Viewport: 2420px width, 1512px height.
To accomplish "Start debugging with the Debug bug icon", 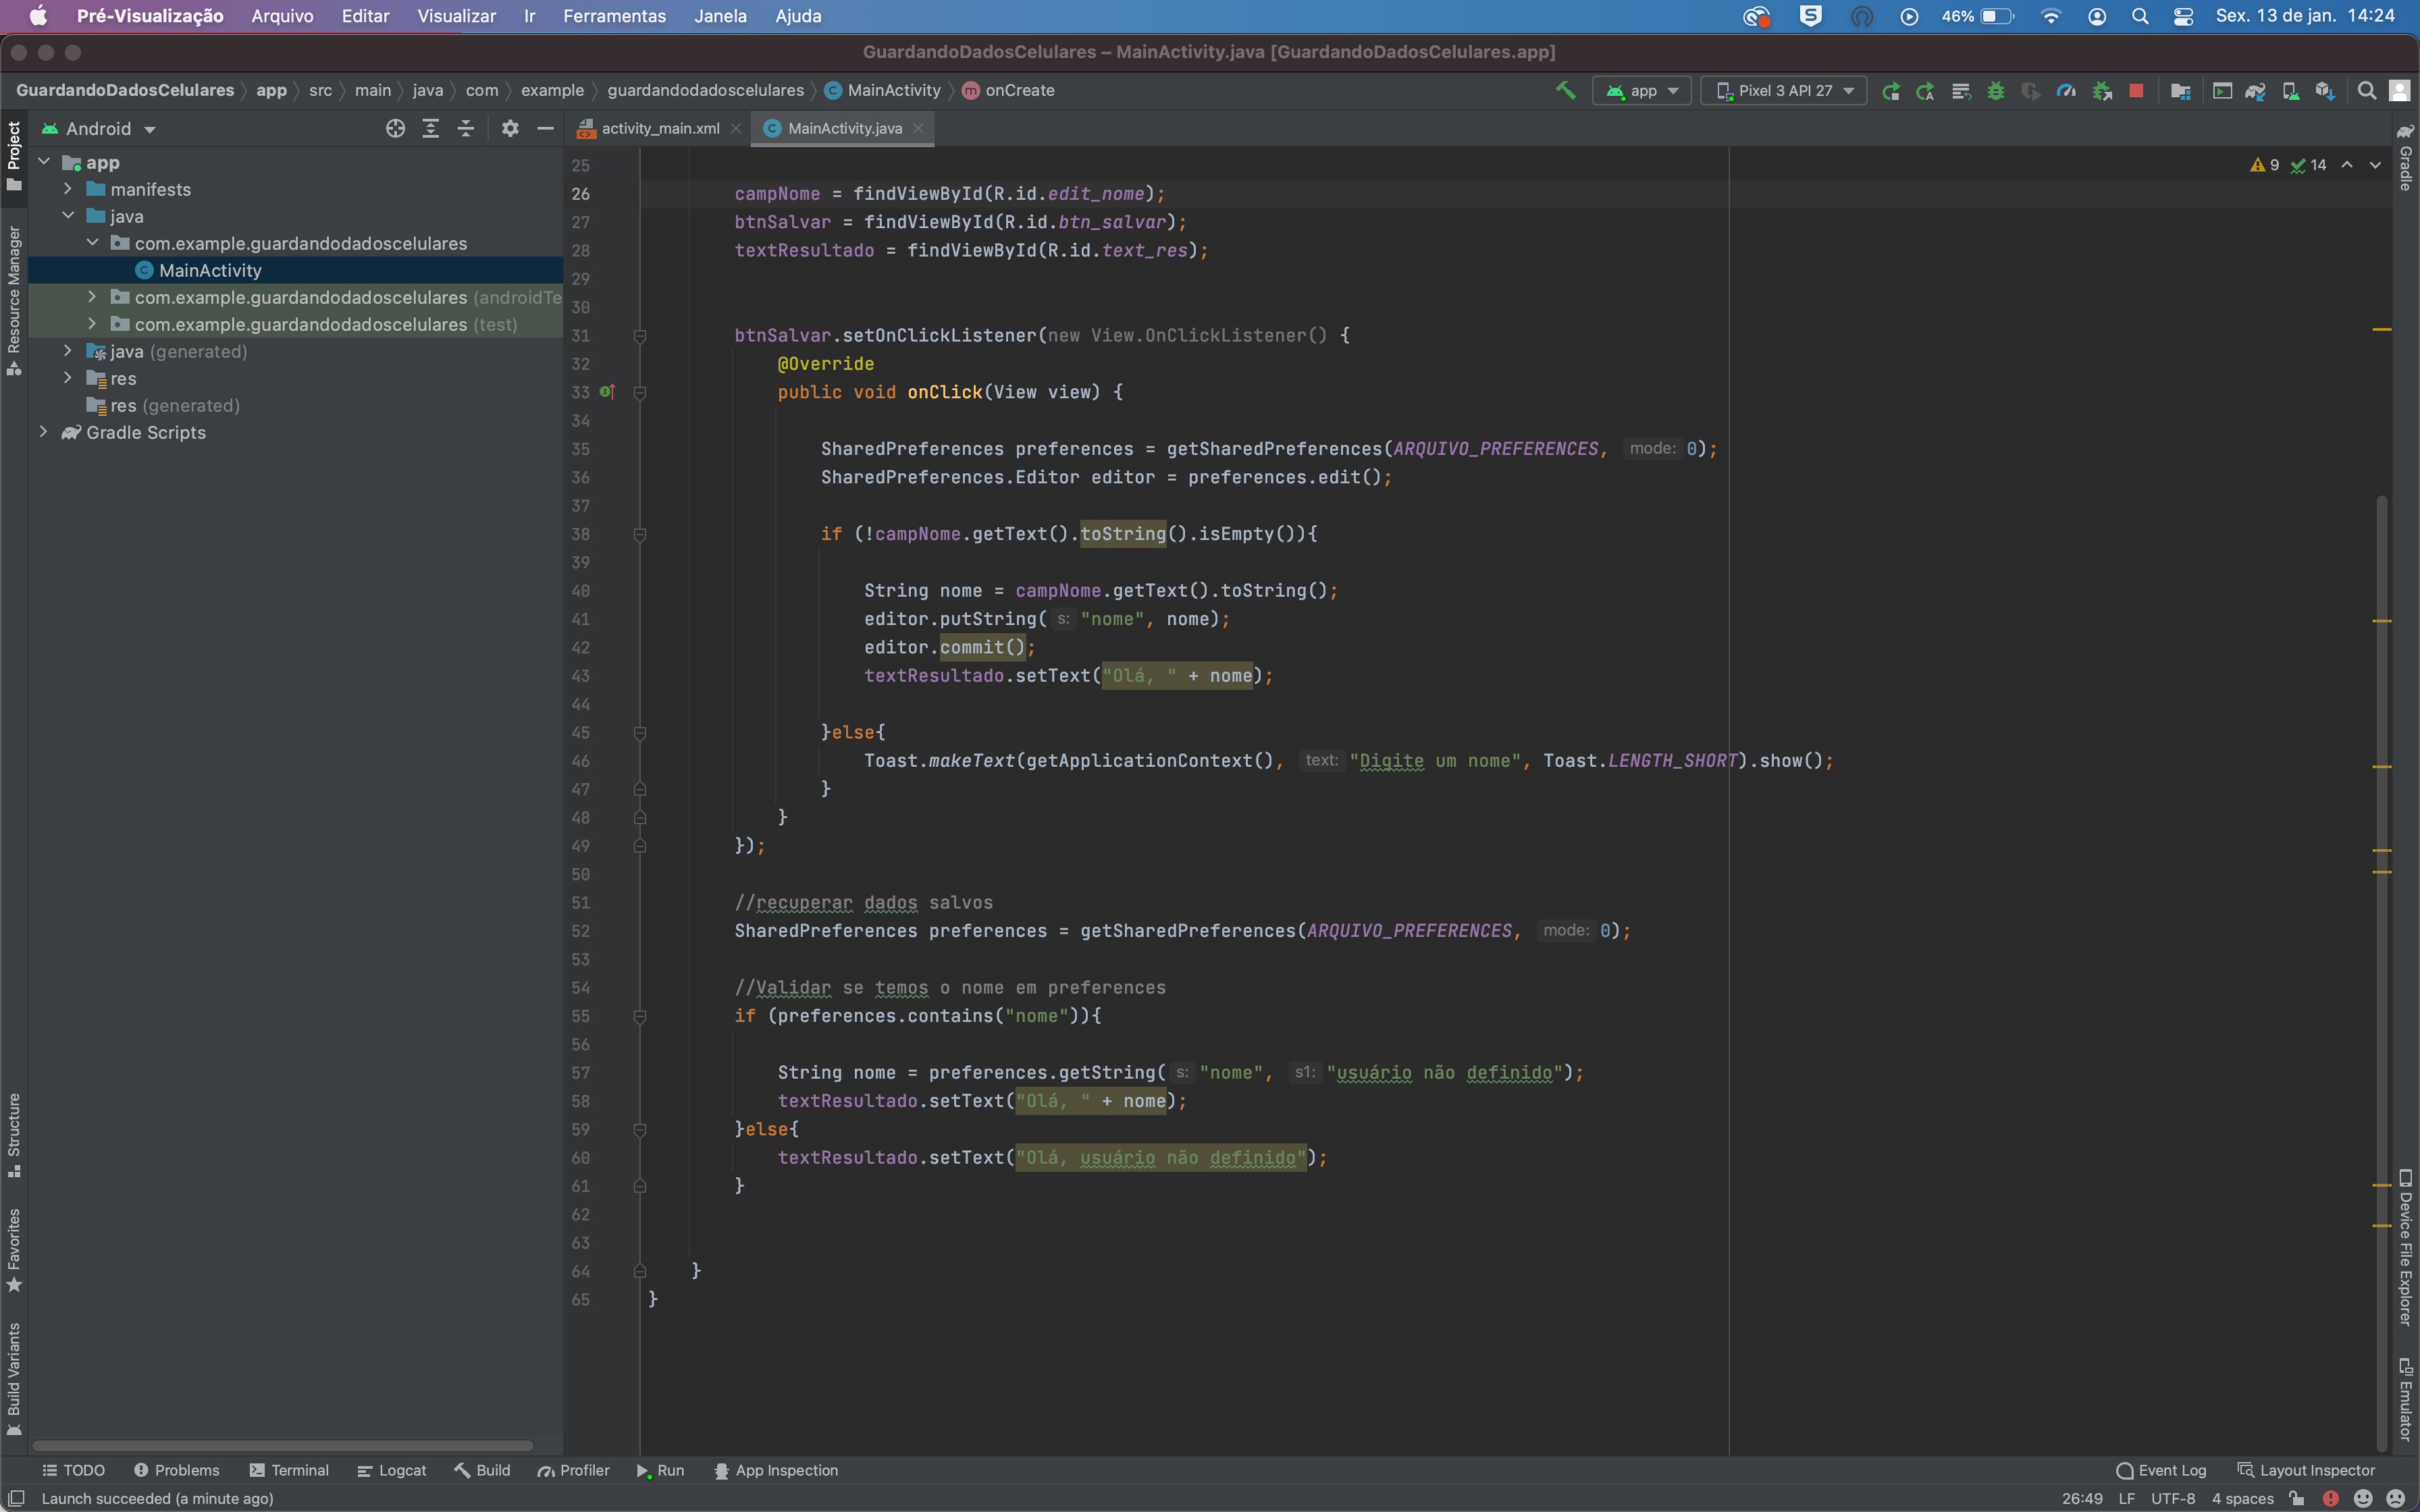I will point(1996,90).
